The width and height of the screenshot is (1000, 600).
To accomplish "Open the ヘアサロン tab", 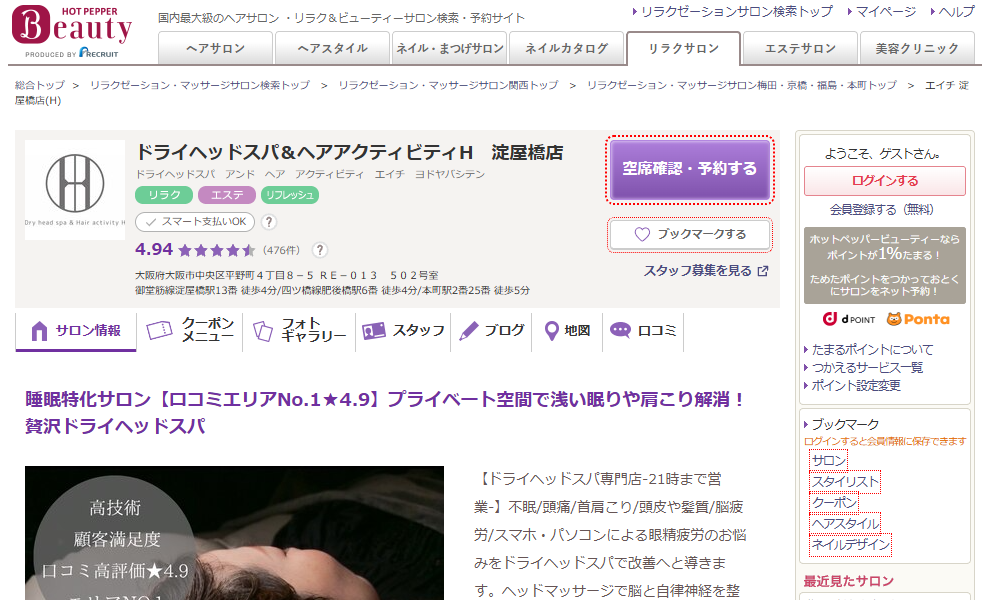I will click(x=216, y=48).
